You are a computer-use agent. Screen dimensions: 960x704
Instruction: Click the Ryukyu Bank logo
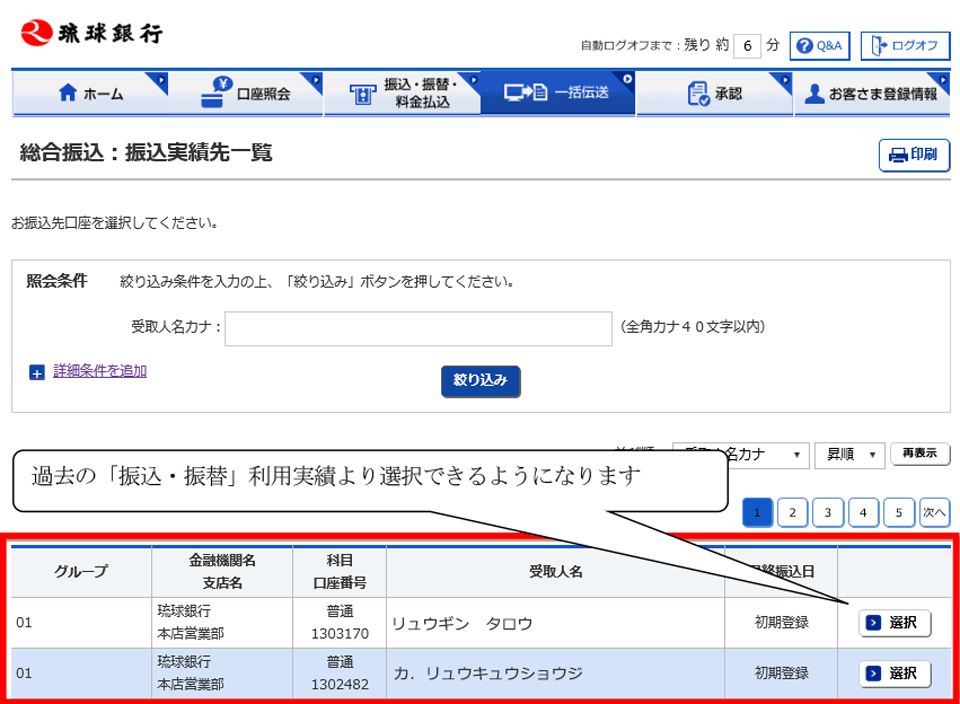click(x=91, y=32)
